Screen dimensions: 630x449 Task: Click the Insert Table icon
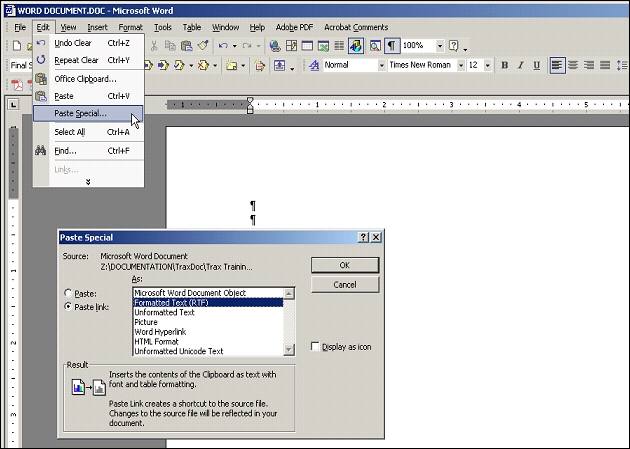307,46
